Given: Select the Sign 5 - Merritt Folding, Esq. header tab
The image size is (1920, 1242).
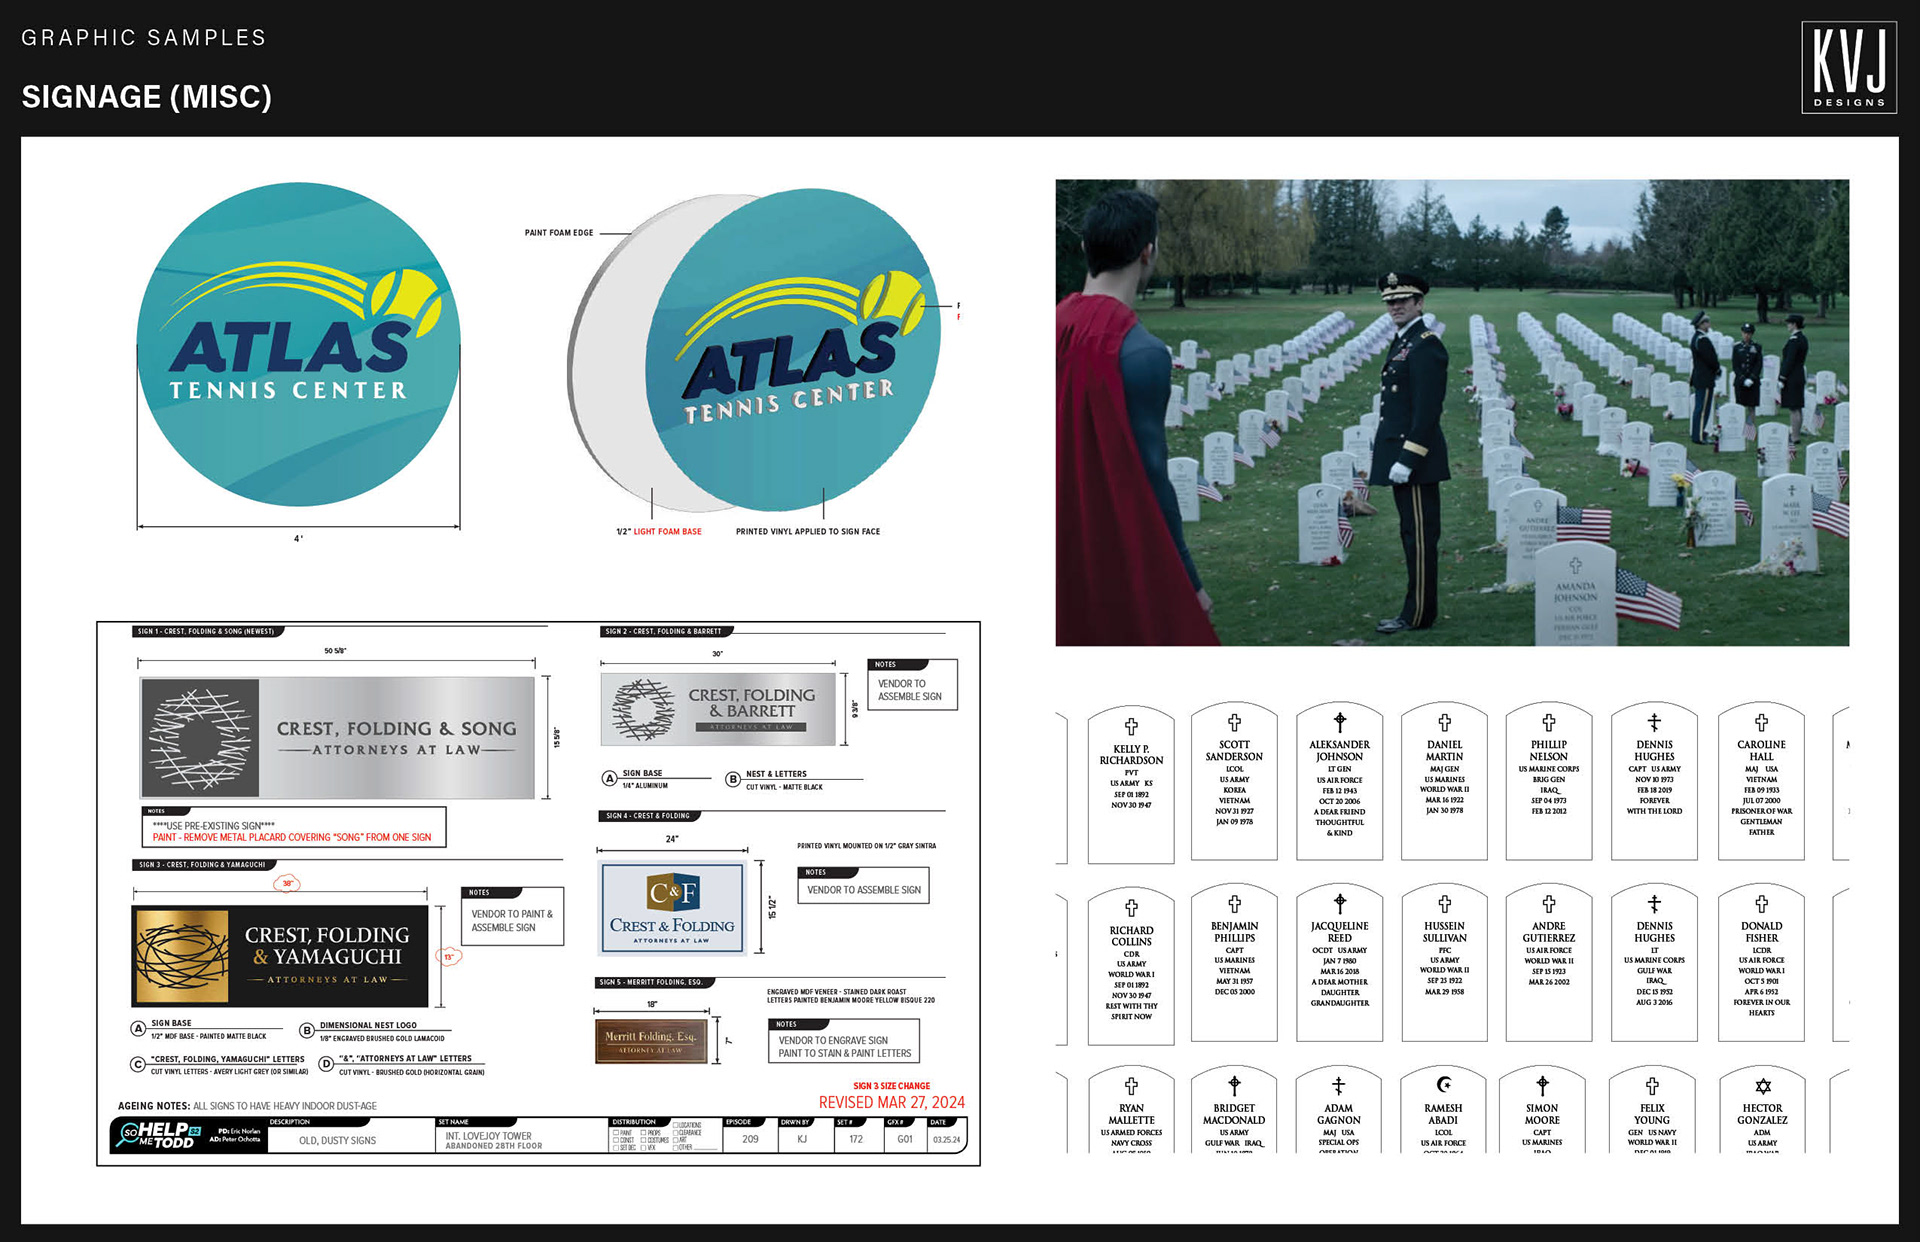Looking at the screenshot, I should (652, 982).
